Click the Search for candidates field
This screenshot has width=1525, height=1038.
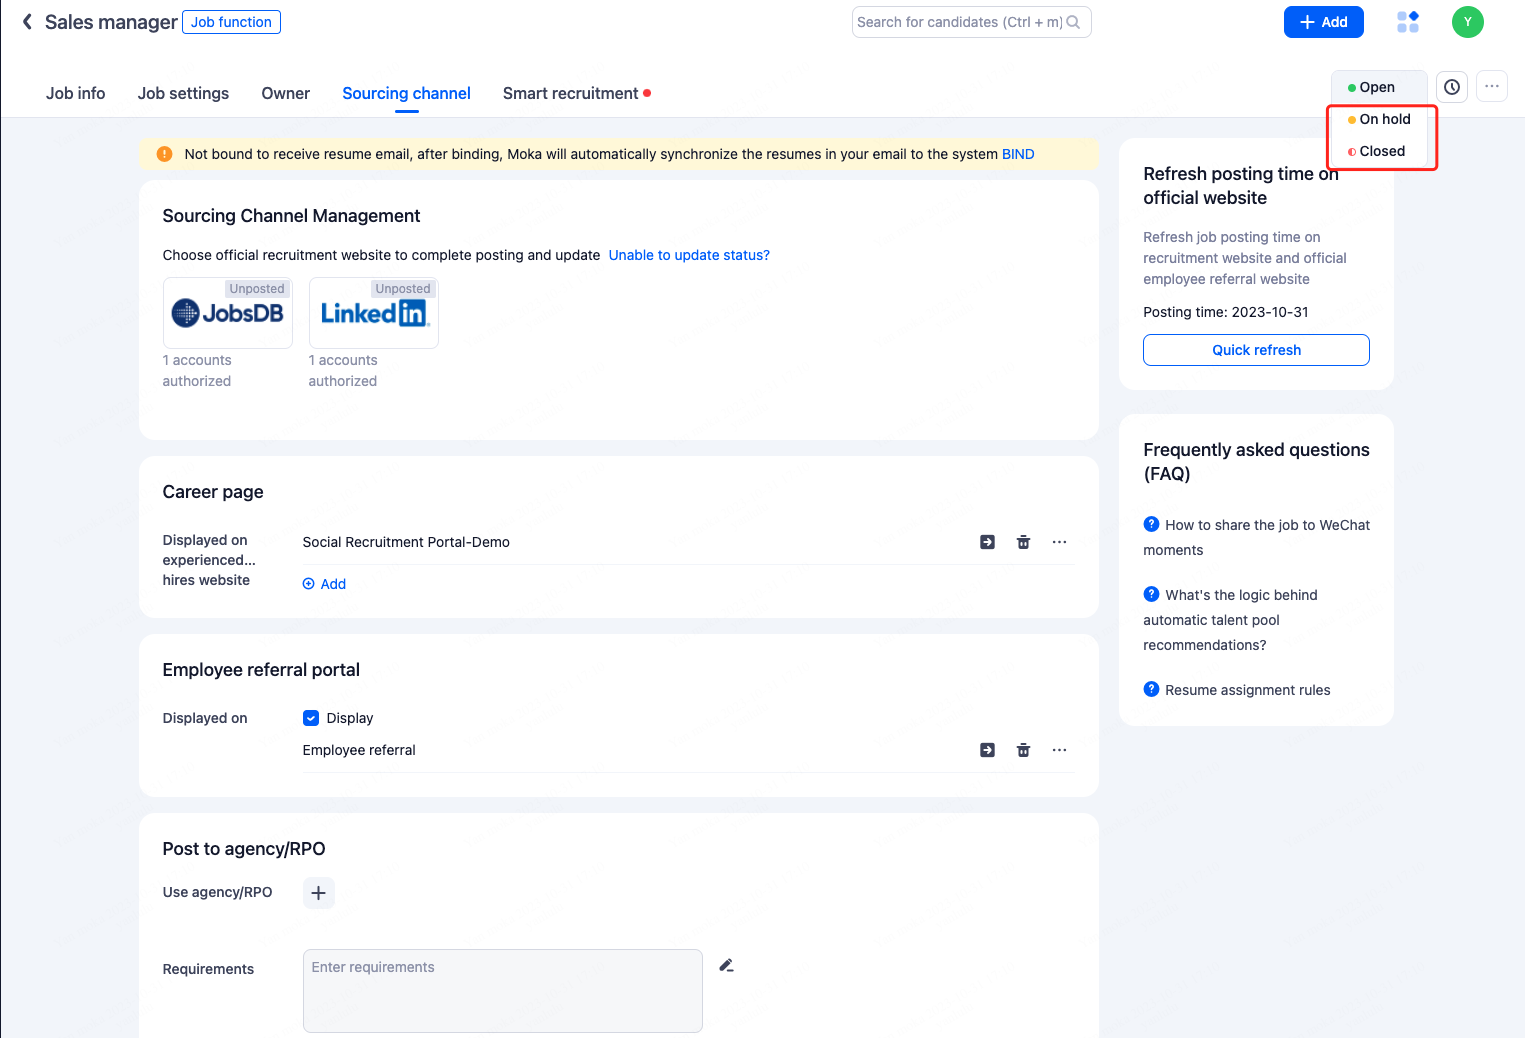click(960, 22)
